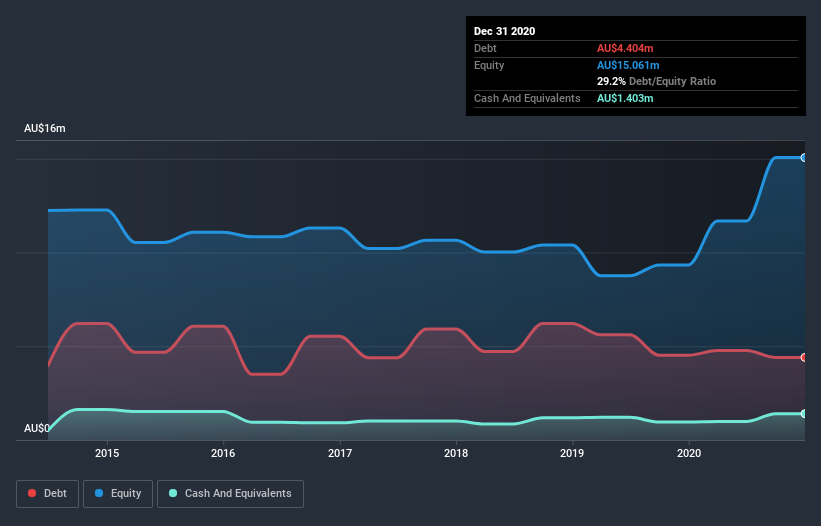Screen dimensions: 821x526
Task: Toggle Cash And Equivalents legend button
Action: tap(230, 494)
